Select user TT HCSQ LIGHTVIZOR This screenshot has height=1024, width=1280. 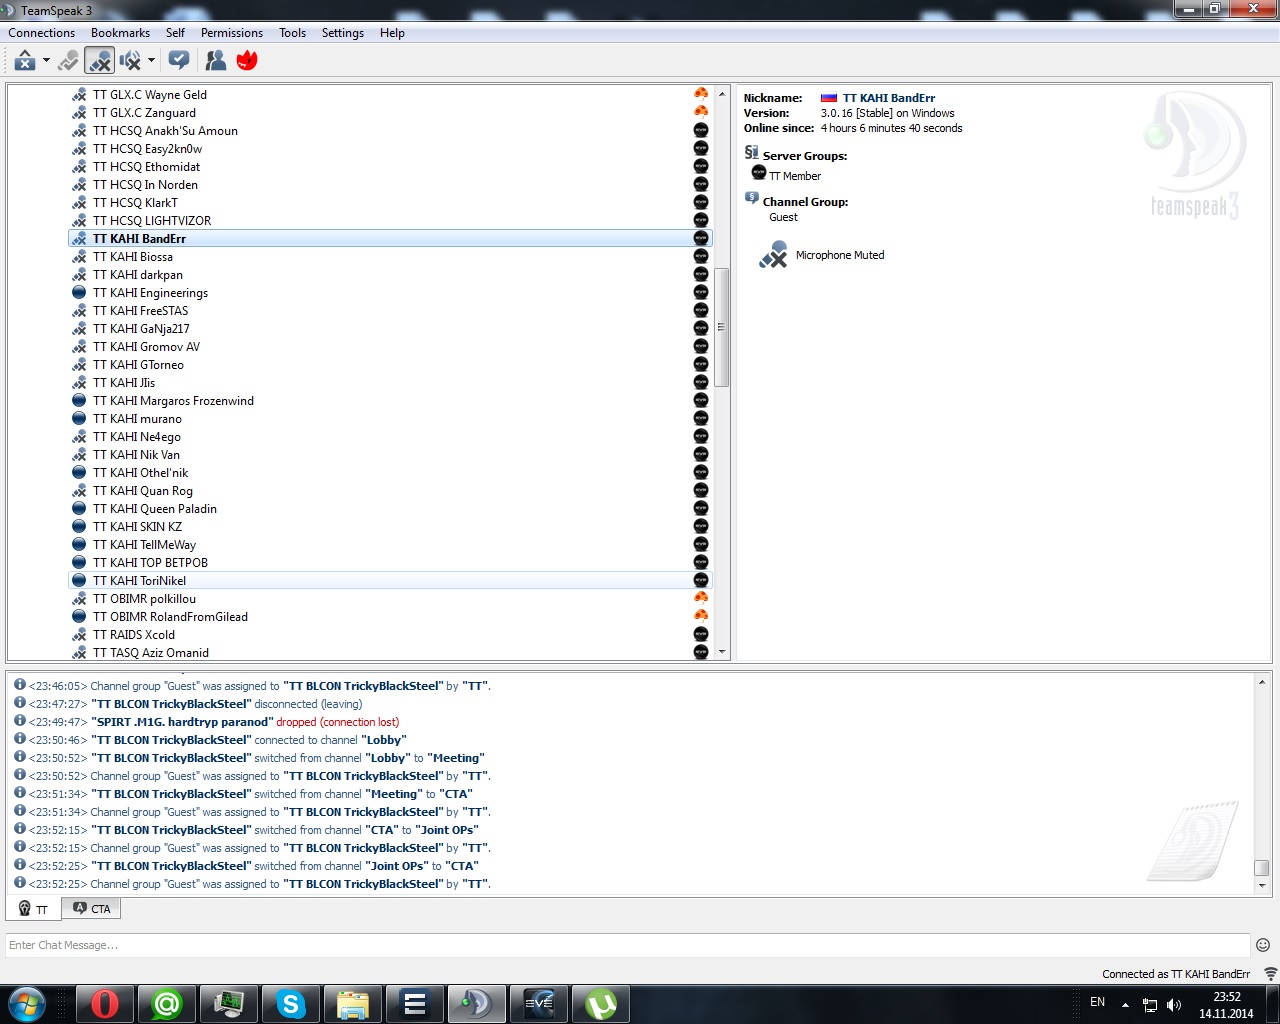tap(152, 221)
